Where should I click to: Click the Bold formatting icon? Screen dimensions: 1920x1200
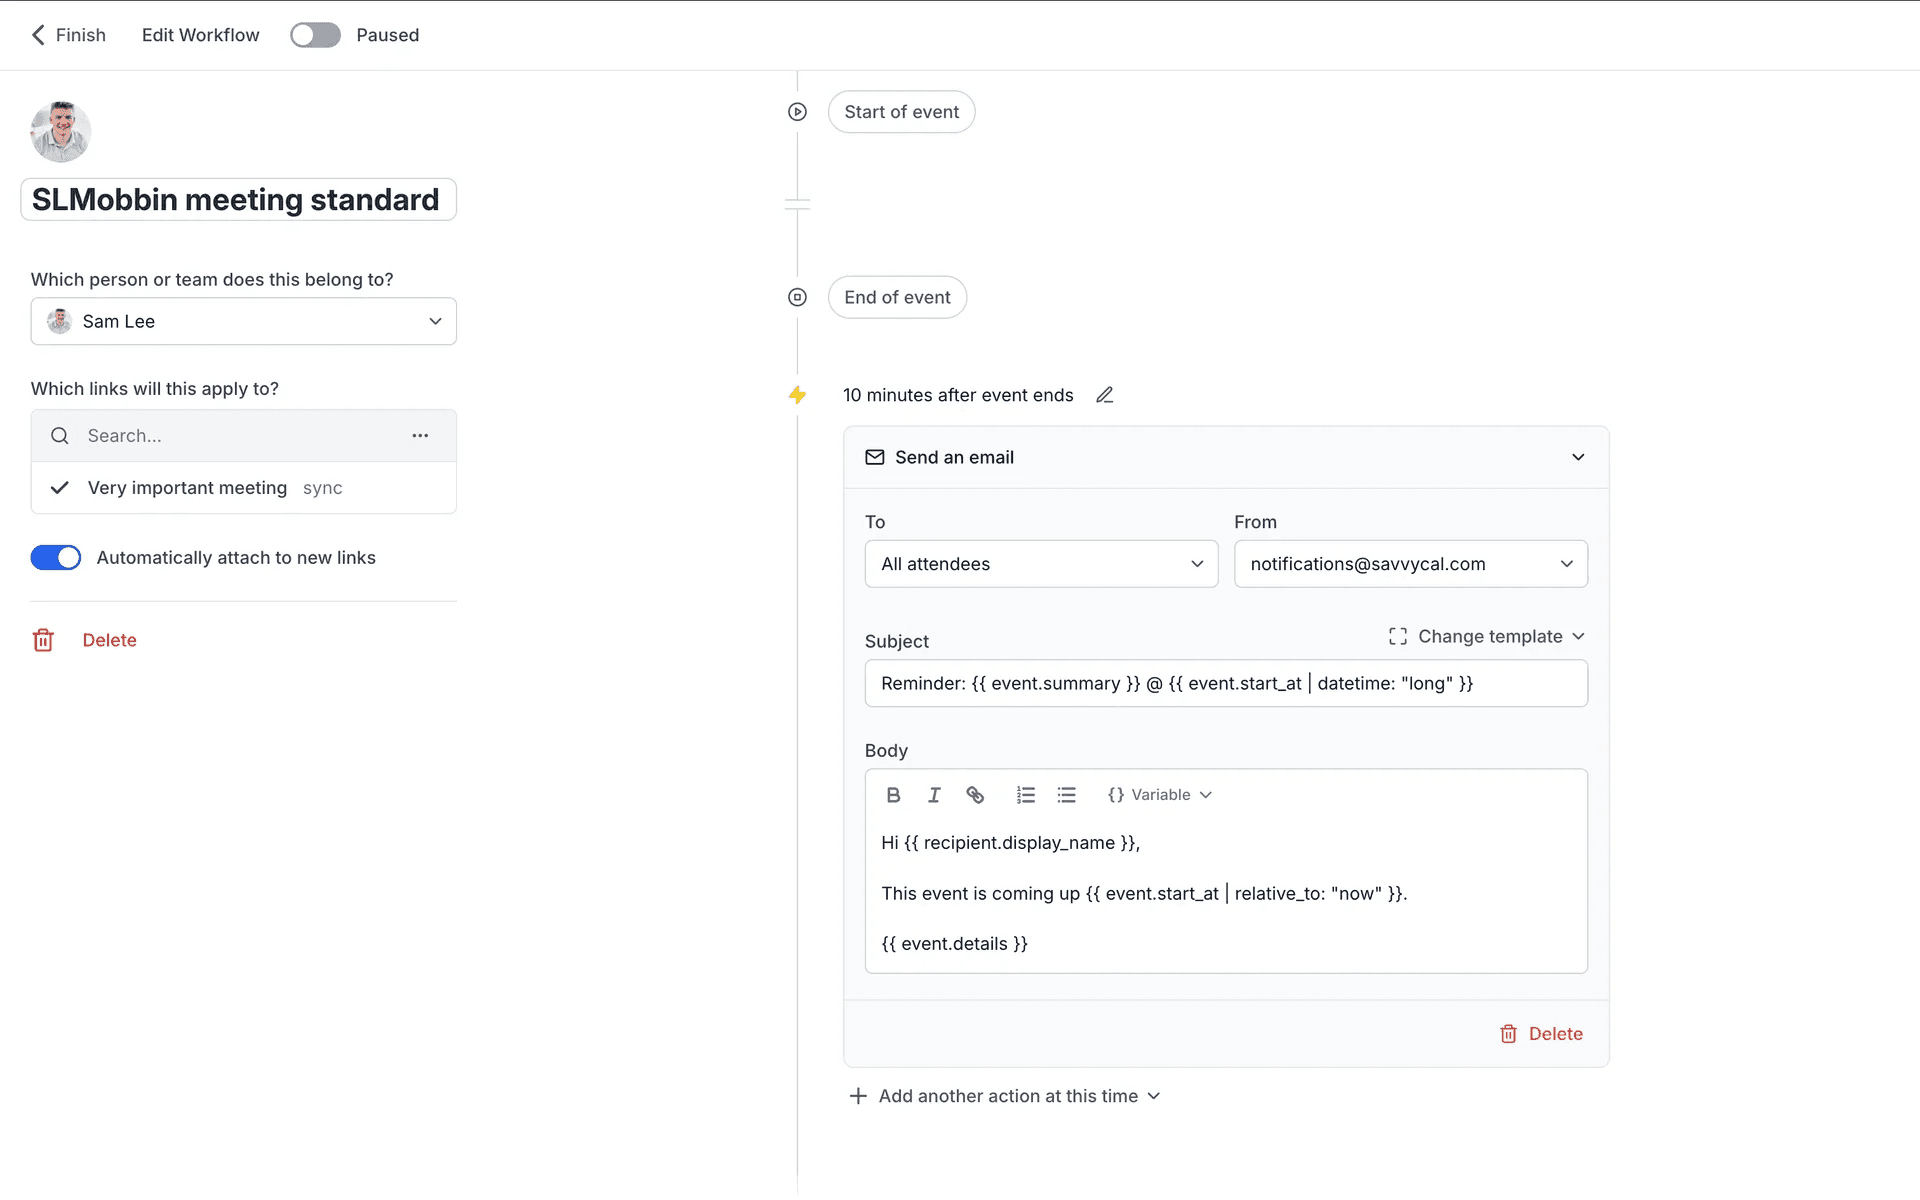(x=893, y=795)
